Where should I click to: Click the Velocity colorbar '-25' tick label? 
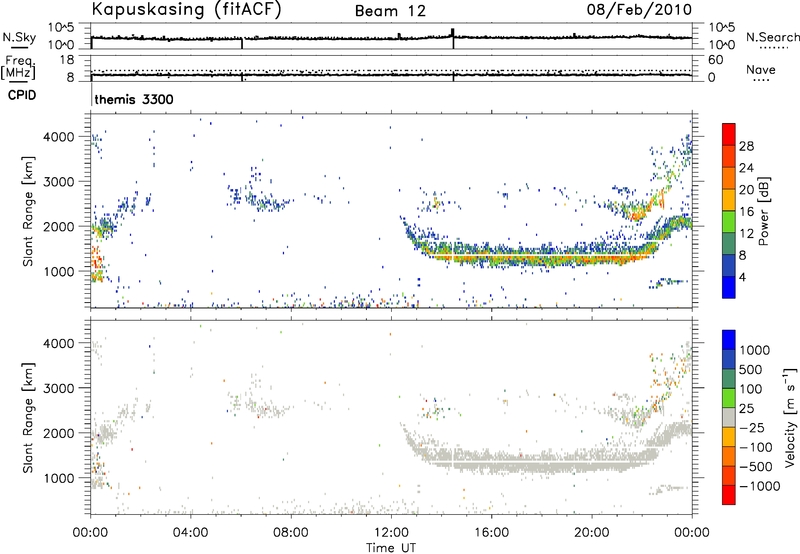pyautogui.click(x=752, y=427)
